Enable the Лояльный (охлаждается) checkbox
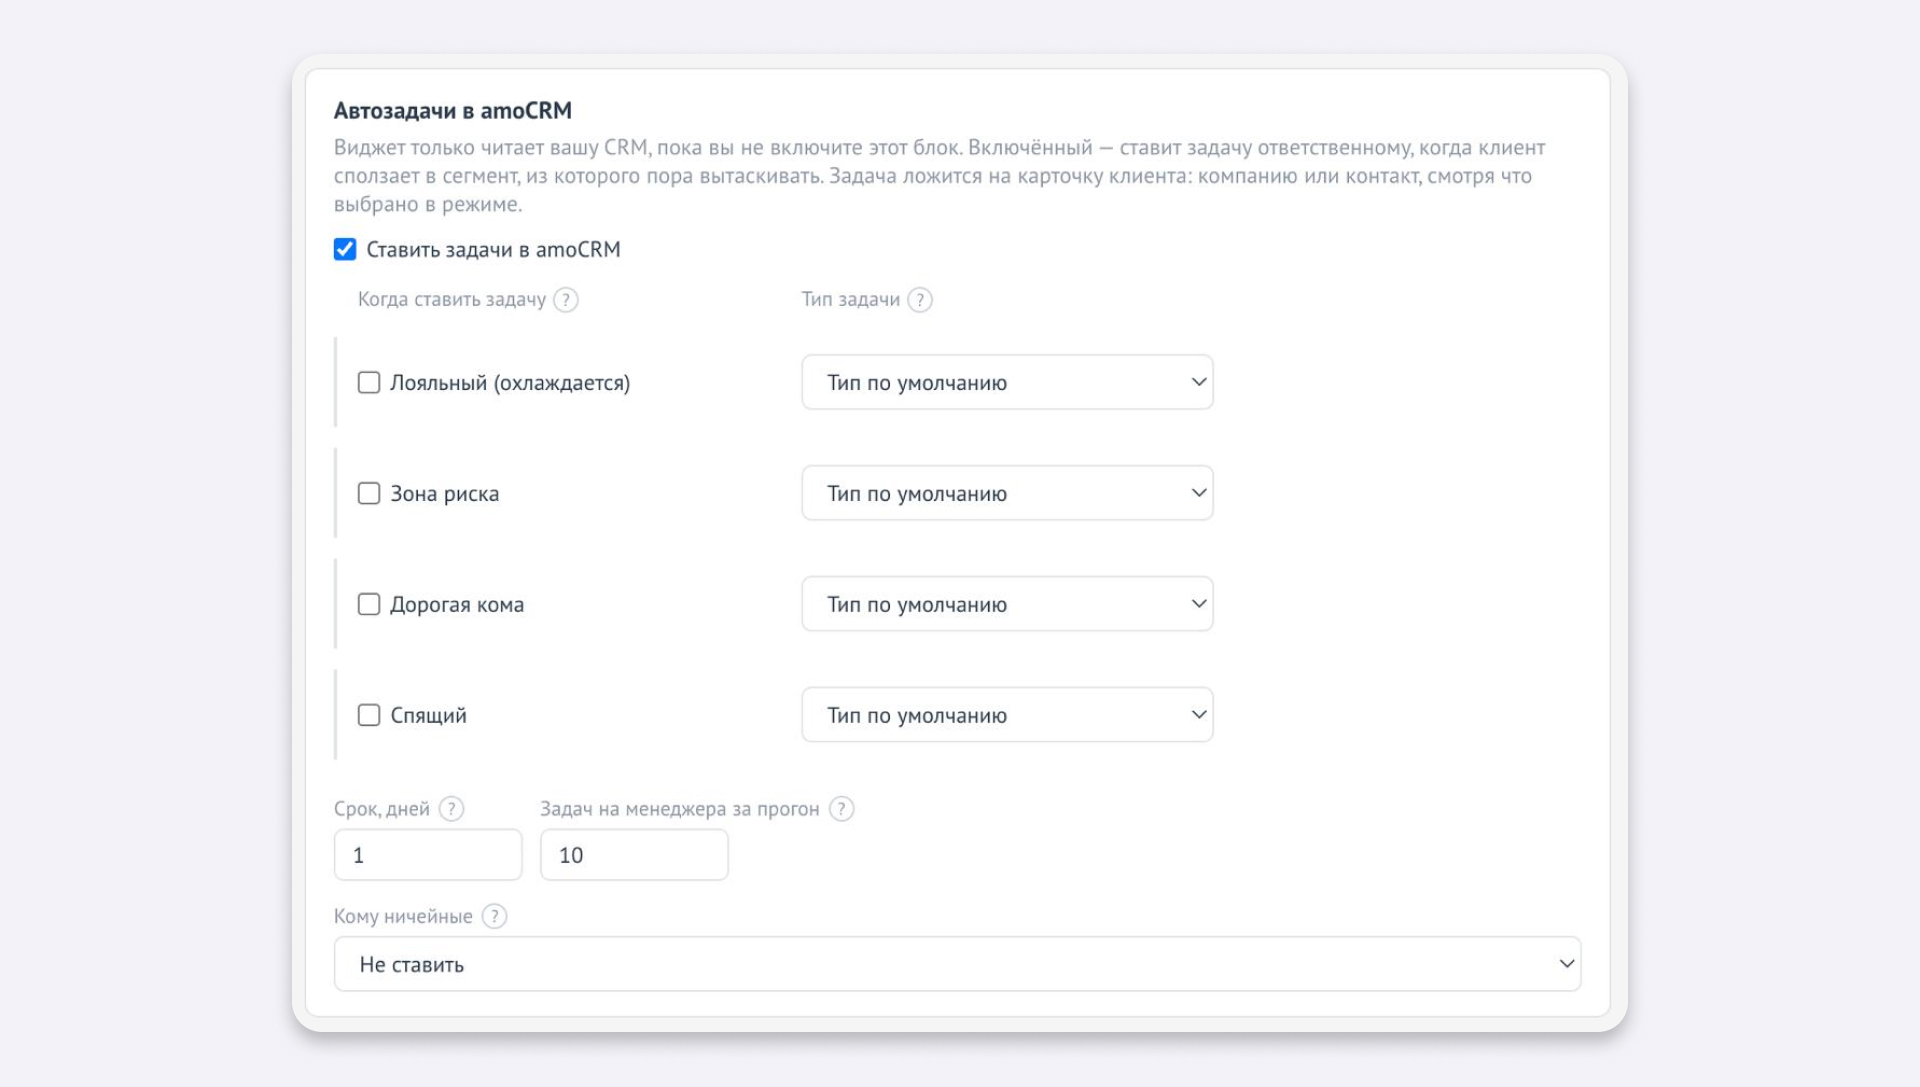 [x=369, y=383]
